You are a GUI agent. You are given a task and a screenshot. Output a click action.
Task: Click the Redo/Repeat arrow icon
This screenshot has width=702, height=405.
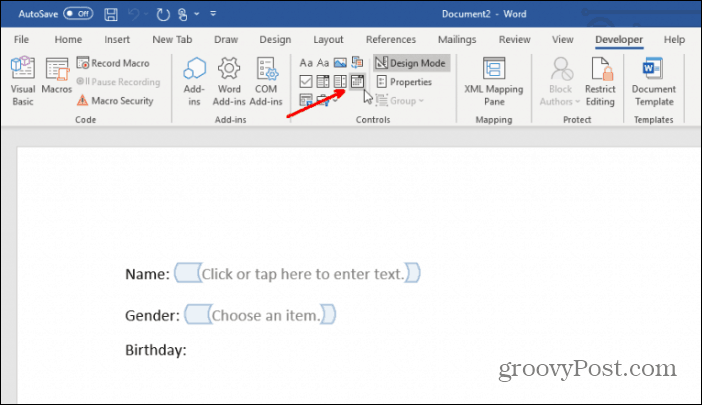click(163, 14)
